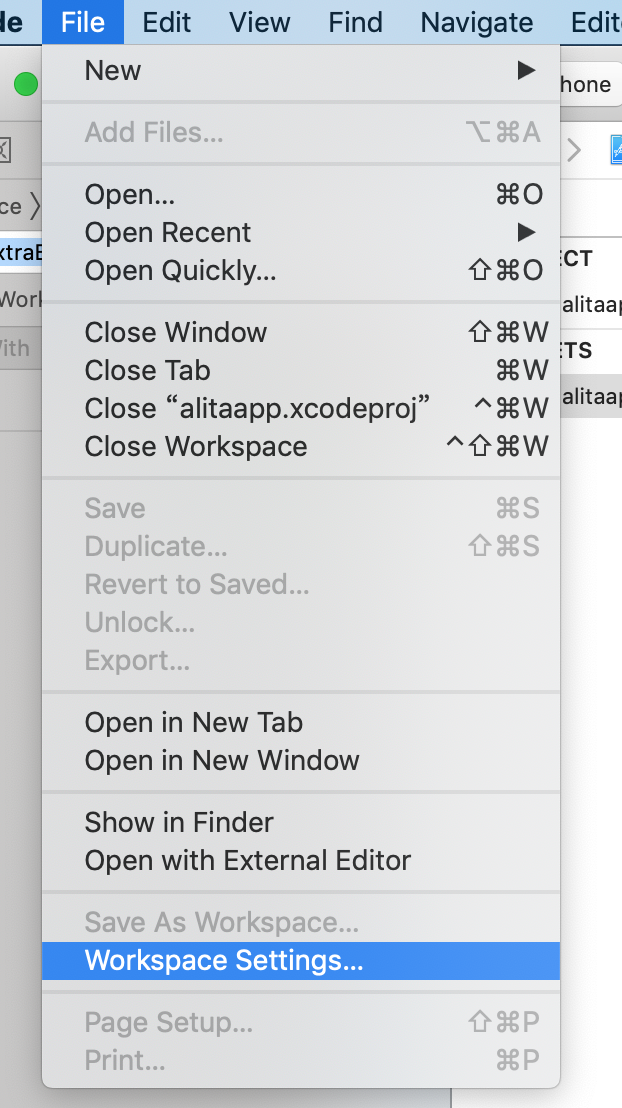Choose Close Window from the menu

pos(176,333)
